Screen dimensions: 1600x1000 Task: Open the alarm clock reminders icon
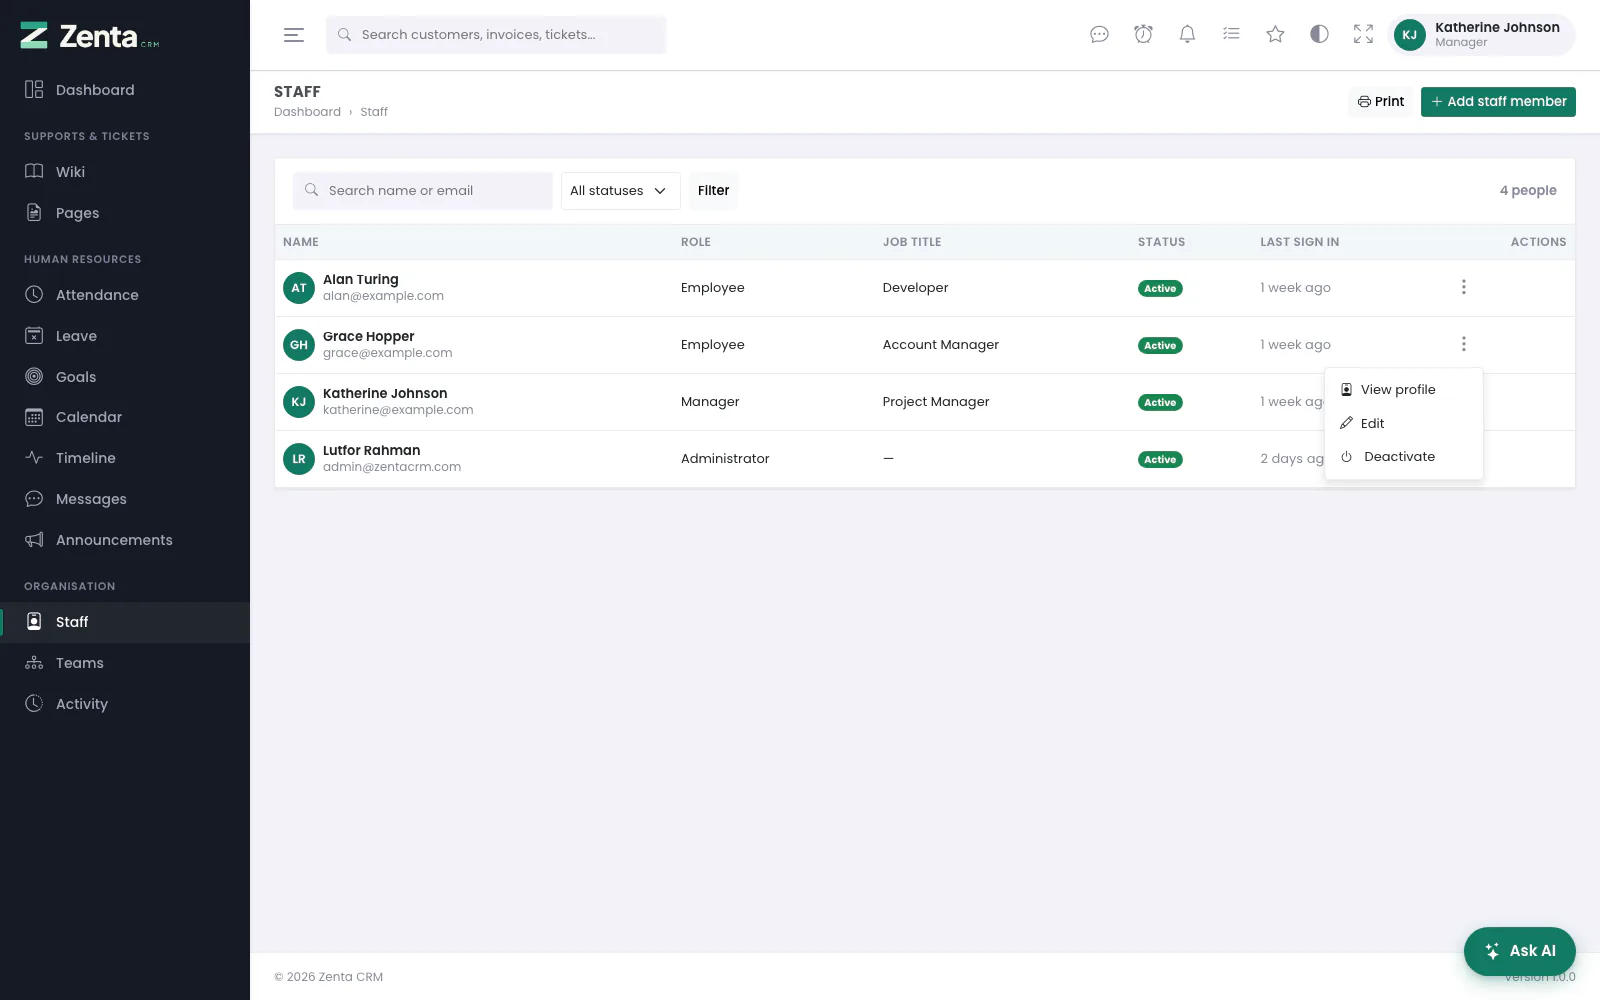coord(1143,35)
